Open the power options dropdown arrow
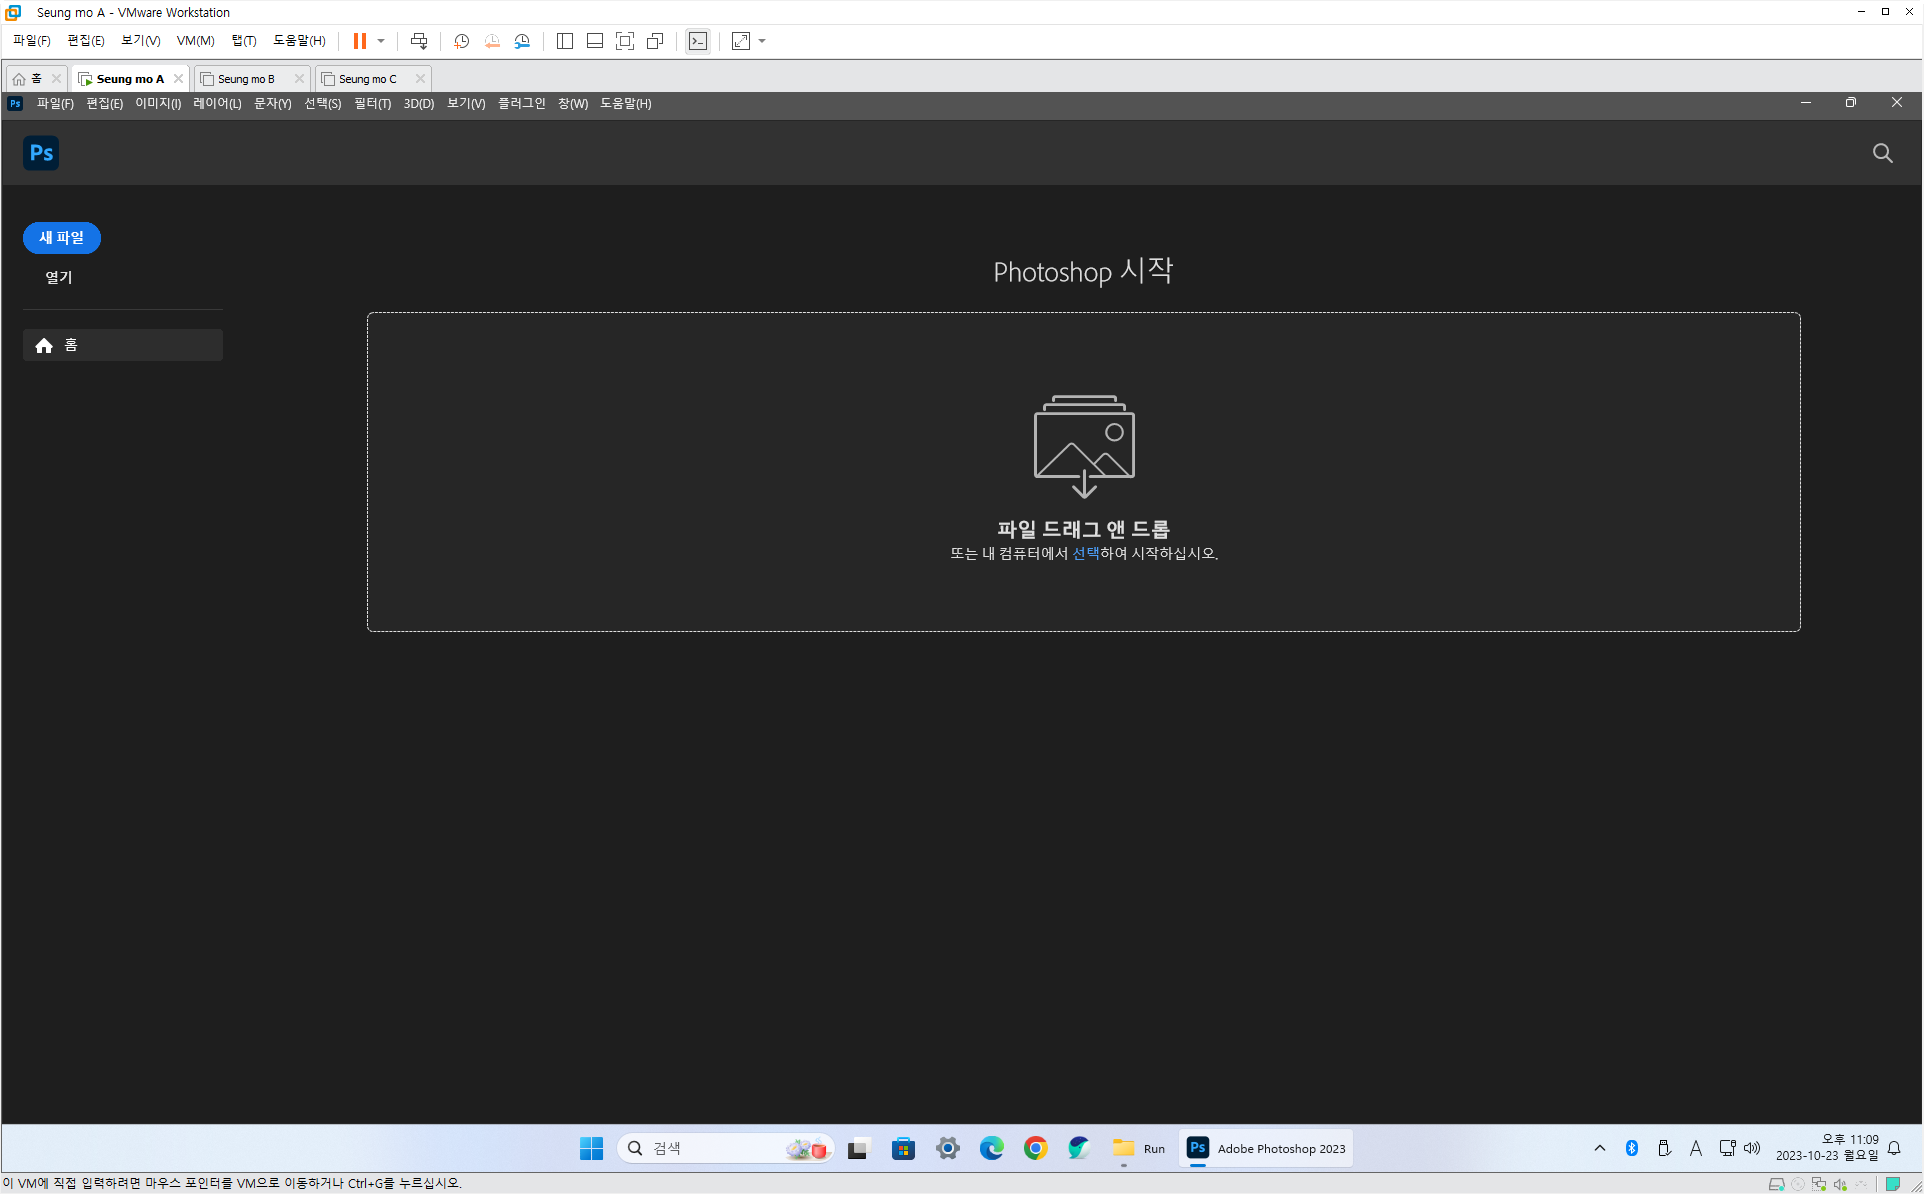 pyautogui.click(x=381, y=41)
